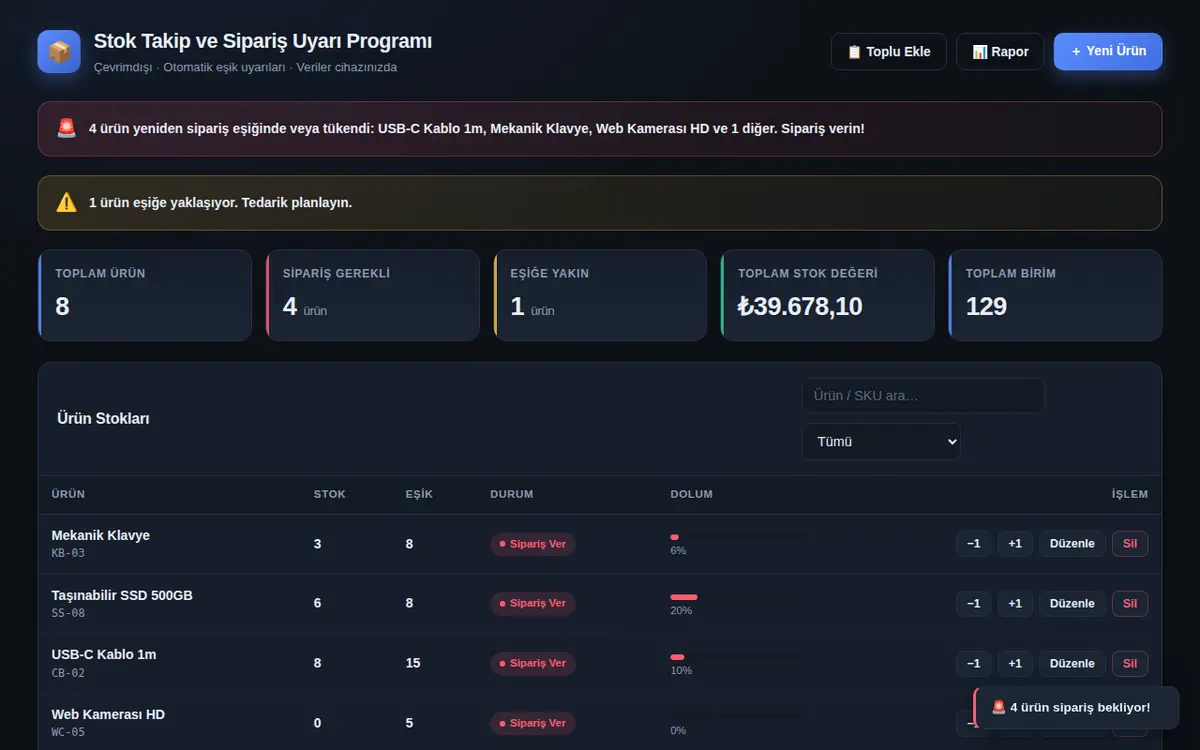
Task: Click the DOLUM column header
Action: 692,494
